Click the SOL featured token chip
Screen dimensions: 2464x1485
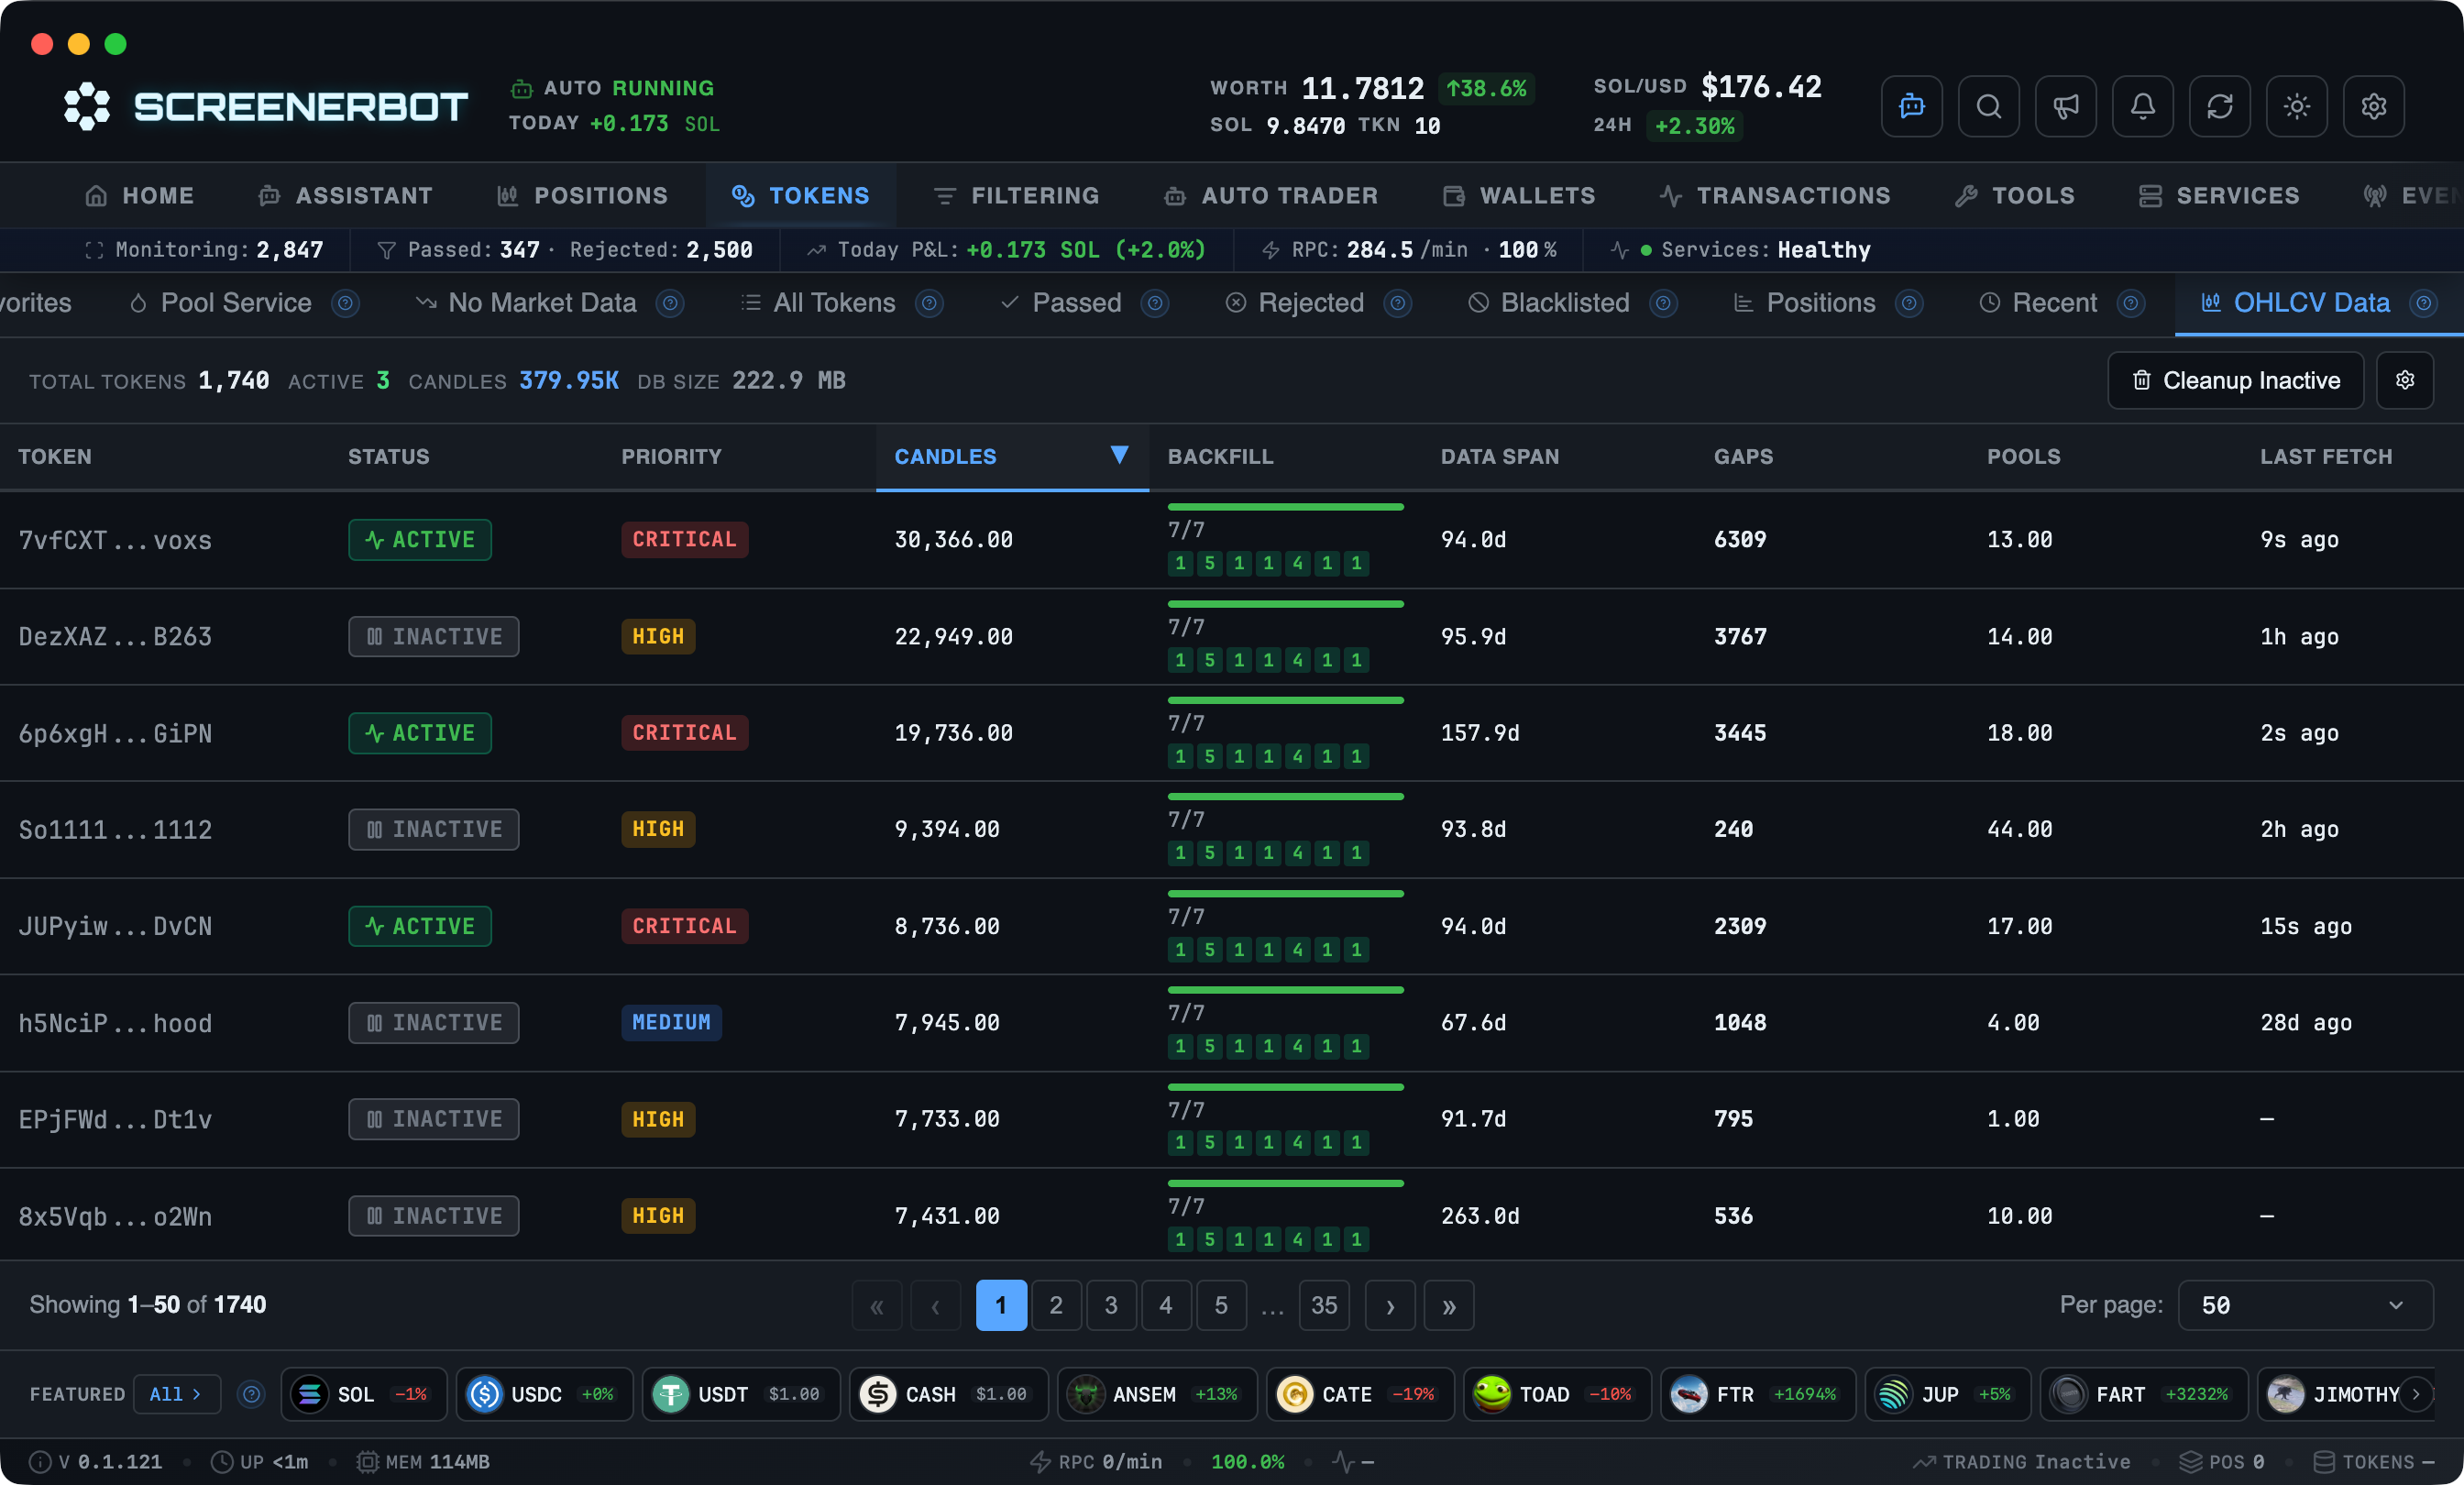click(x=364, y=1394)
